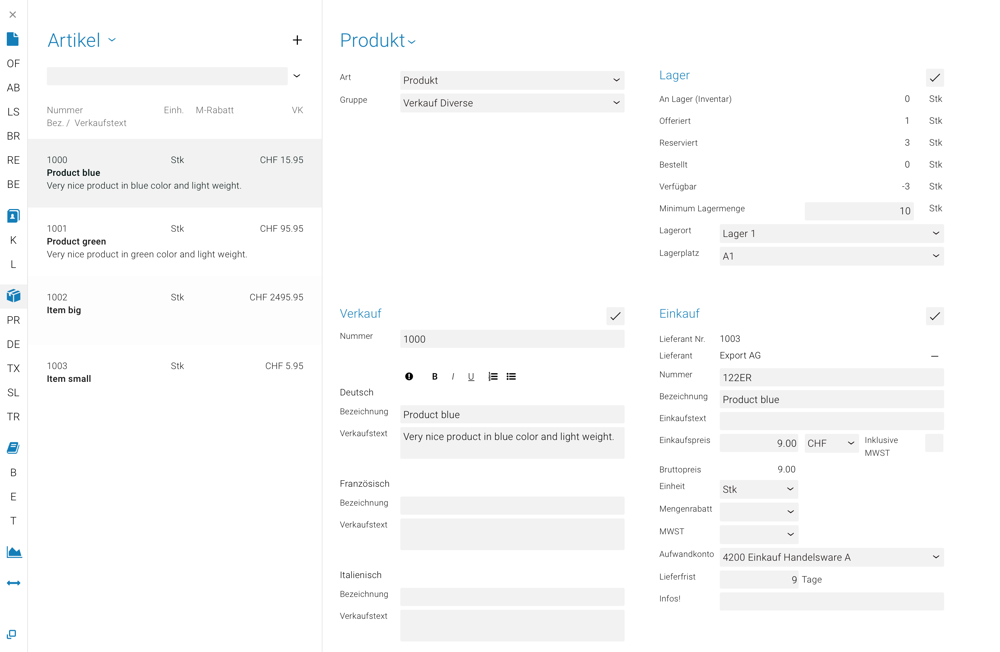Toggle the Einkauf section checkbox
The width and height of the screenshot is (1000, 652).
point(934,316)
